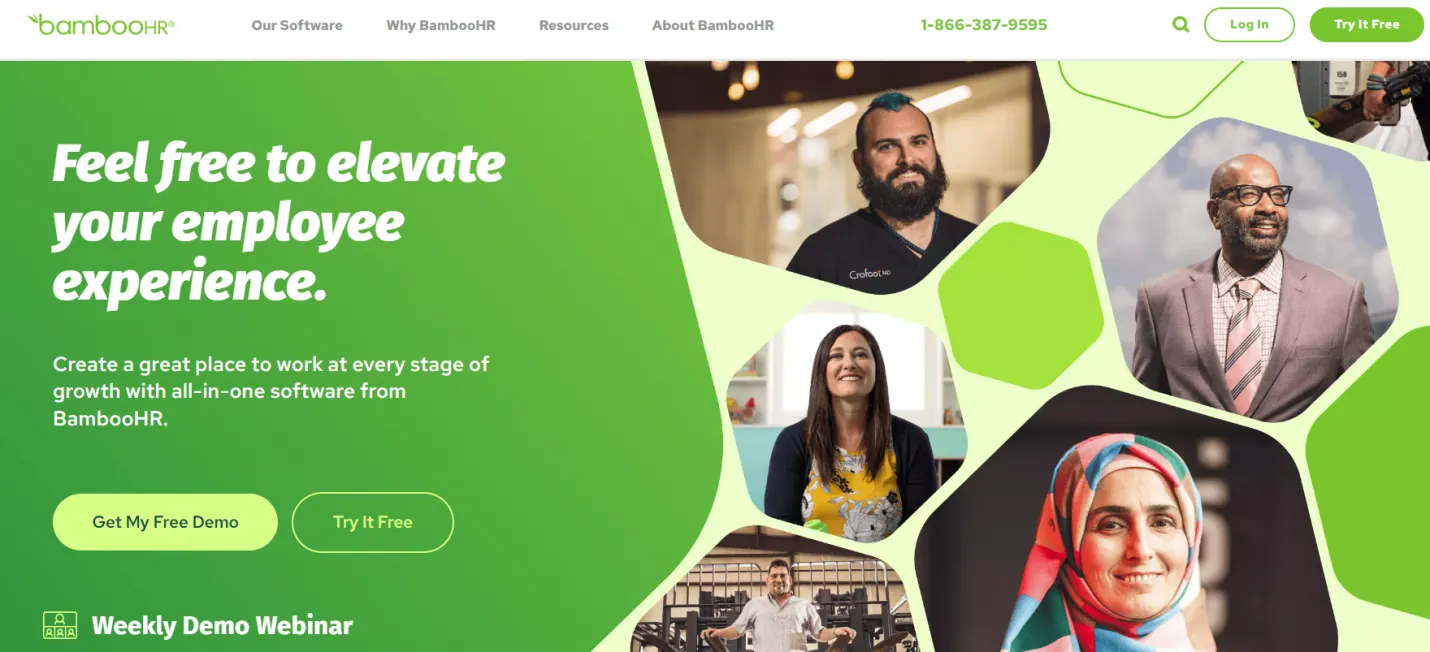
Task: Click the Get My Free Demo button
Action: pos(165,522)
